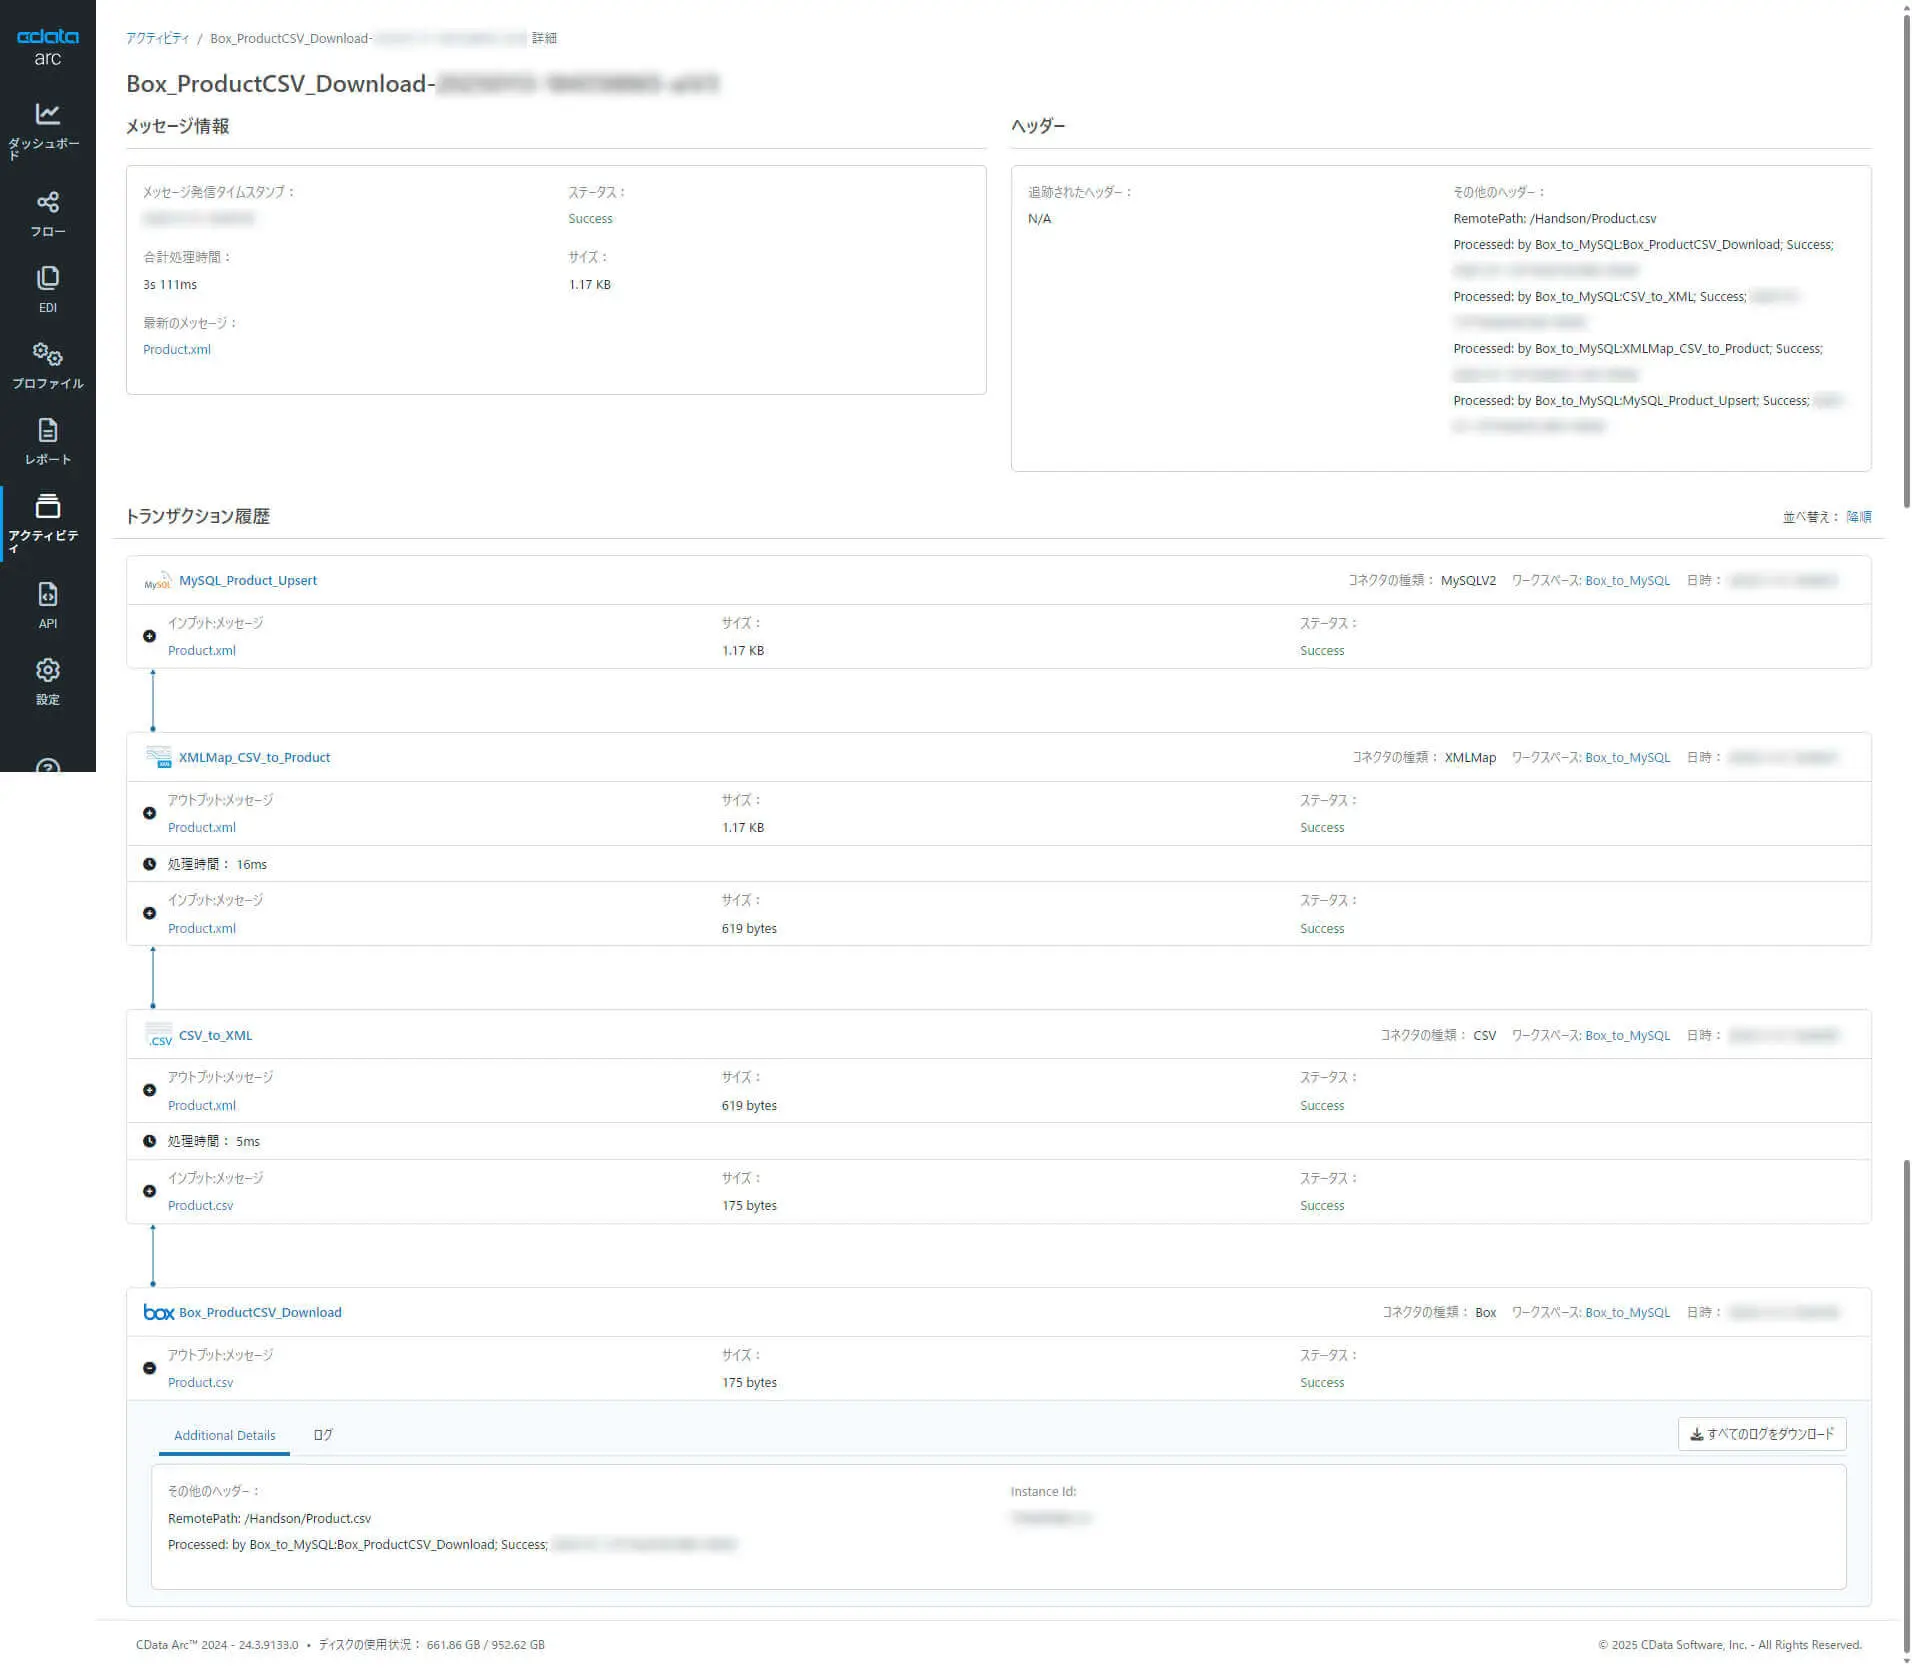Open Box_to_MySQL workspace link in Box row

coord(1627,1313)
